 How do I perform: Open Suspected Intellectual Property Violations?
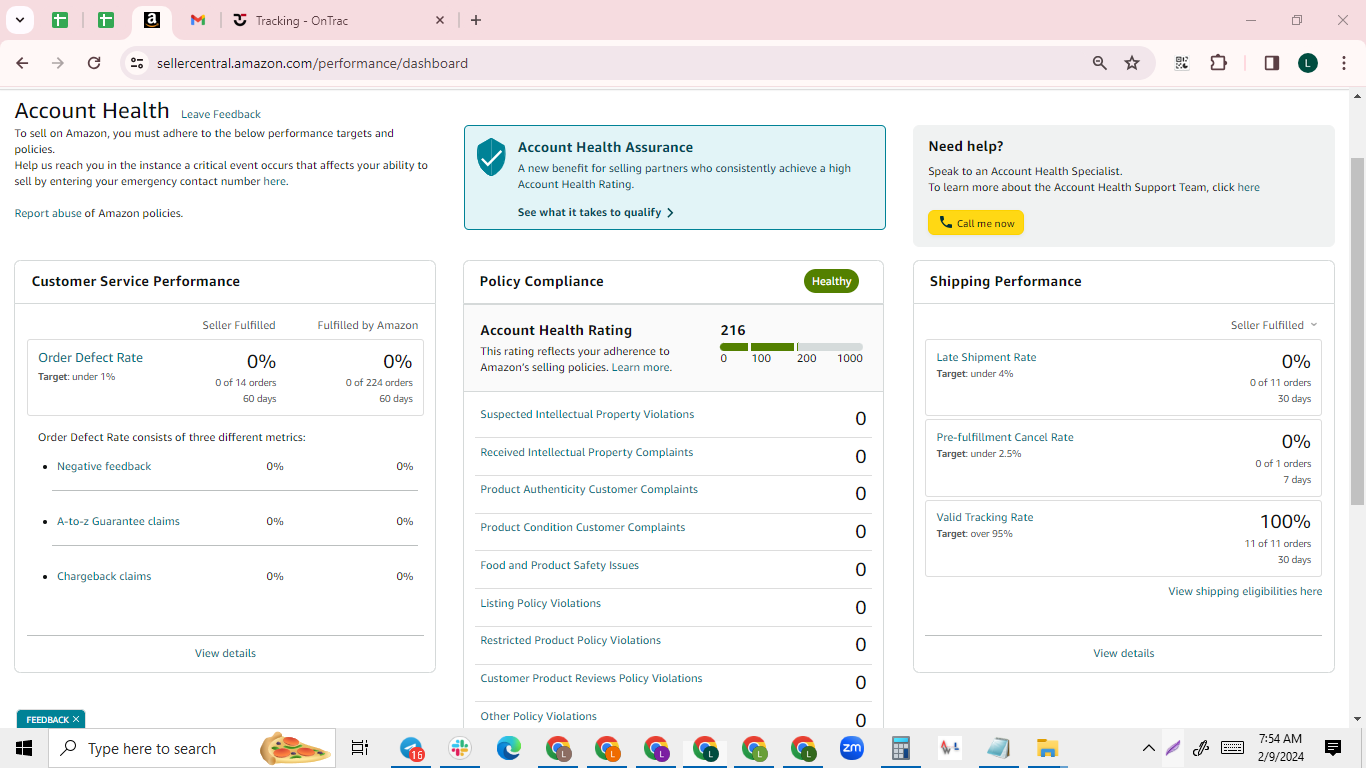click(587, 414)
